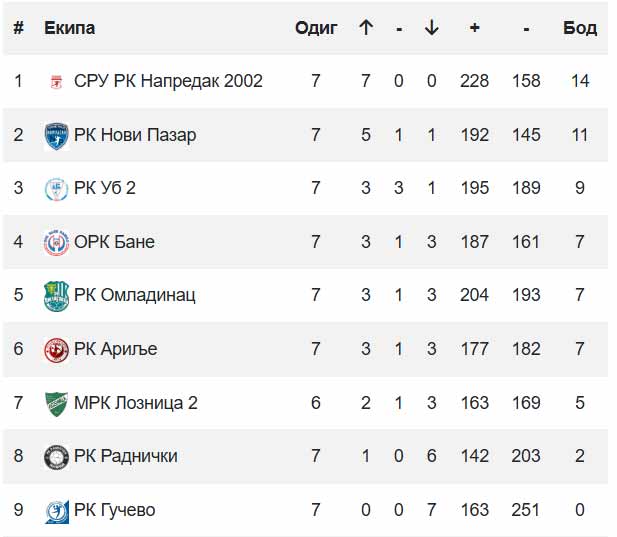Select the РК Гучево team name

click(x=115, y=510)
